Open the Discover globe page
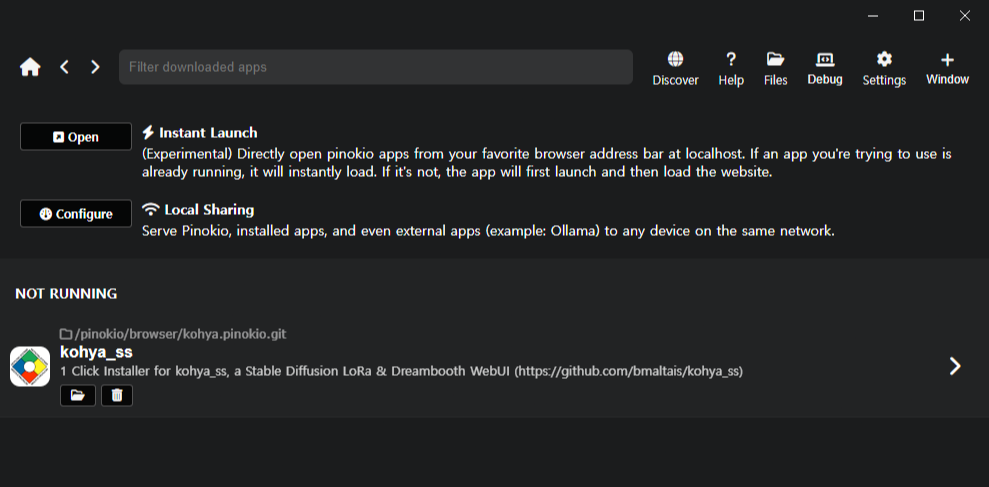The image size is (989, 487). click(x=676, y=69)
